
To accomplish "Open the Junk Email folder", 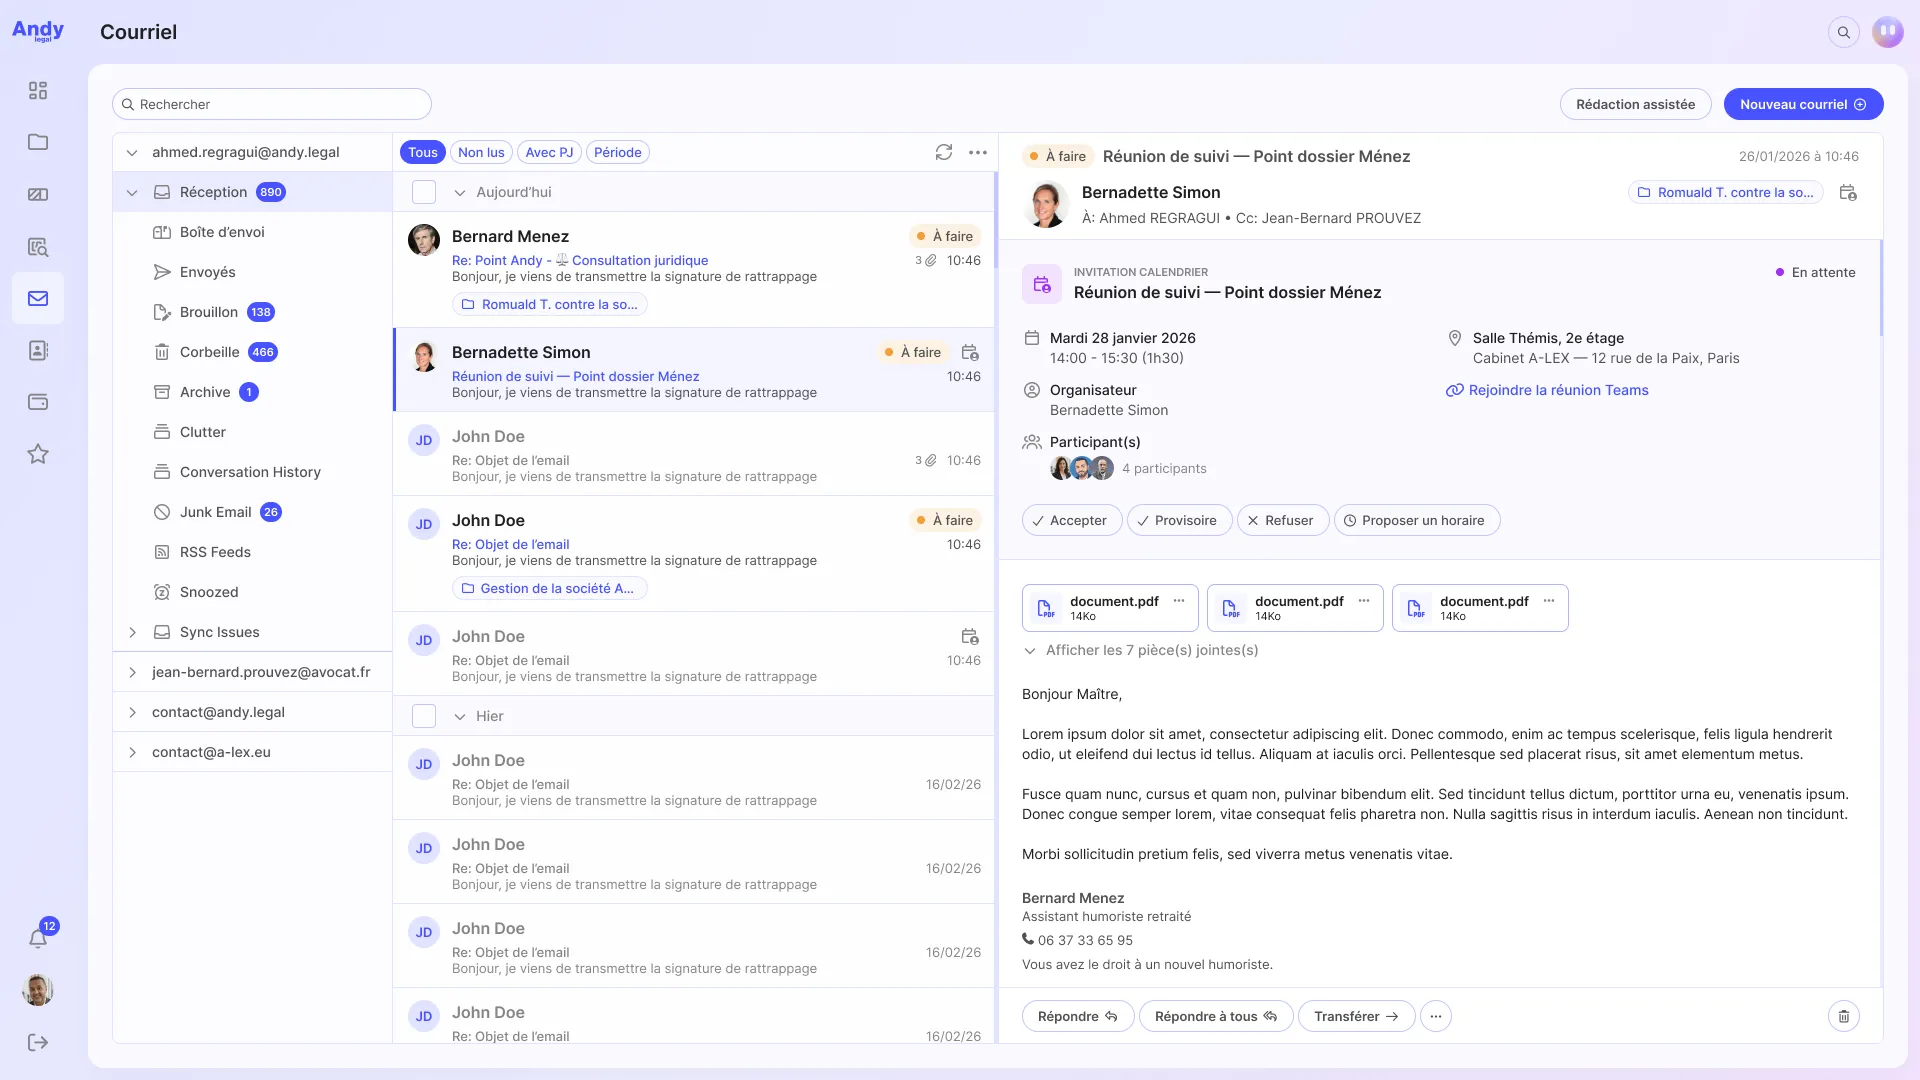I will pos(252,512).
